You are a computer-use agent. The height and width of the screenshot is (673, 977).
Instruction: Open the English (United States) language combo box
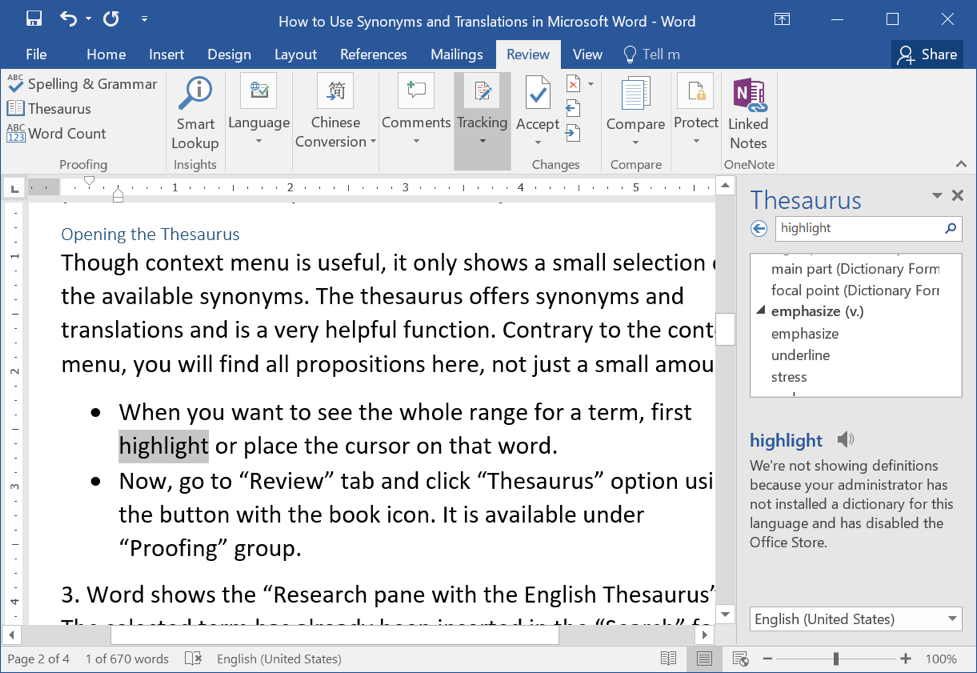click(x=855, y=619)
